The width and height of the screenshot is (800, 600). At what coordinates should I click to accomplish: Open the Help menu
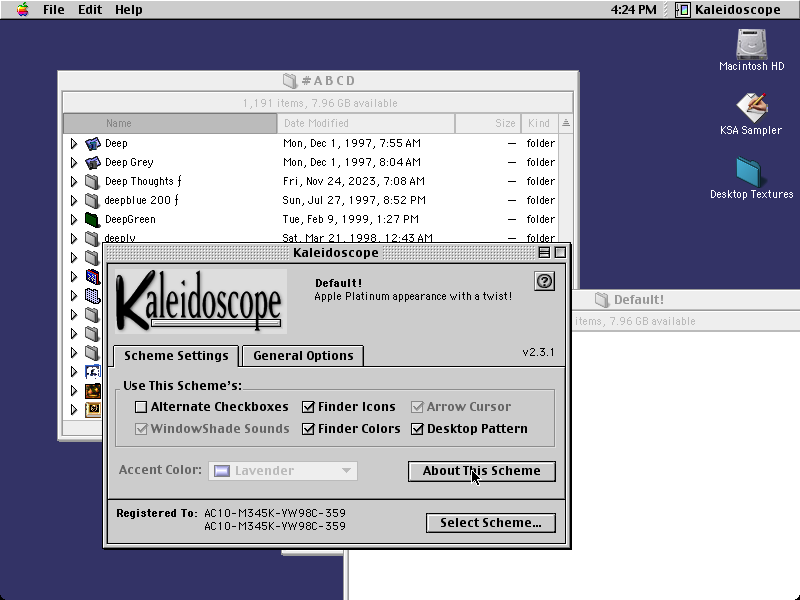129,10
